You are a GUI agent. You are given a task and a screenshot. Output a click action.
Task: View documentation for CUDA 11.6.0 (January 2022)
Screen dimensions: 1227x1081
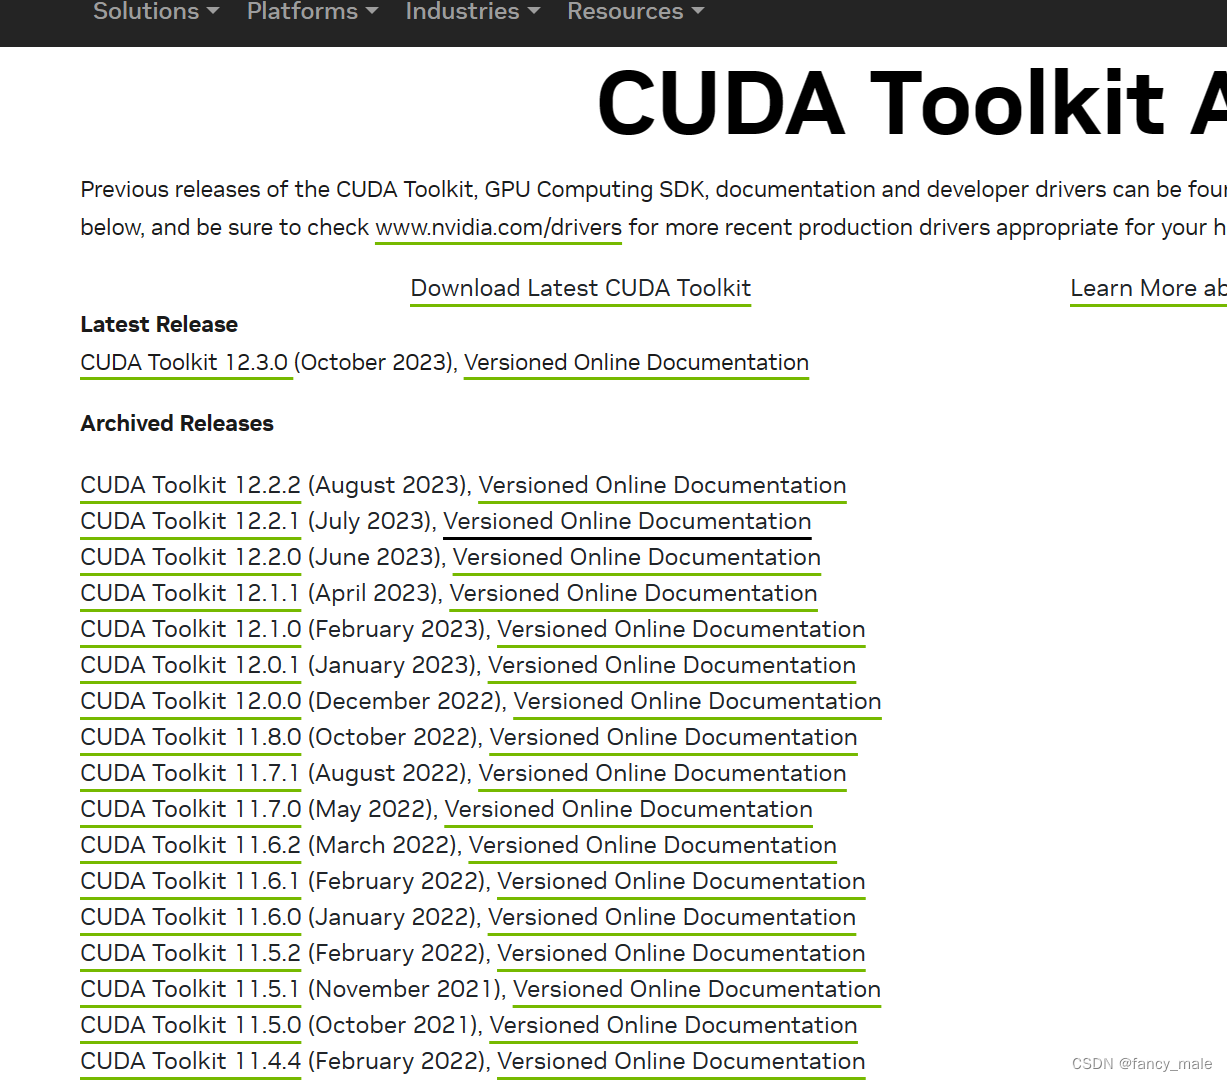(x=672, y=918)
